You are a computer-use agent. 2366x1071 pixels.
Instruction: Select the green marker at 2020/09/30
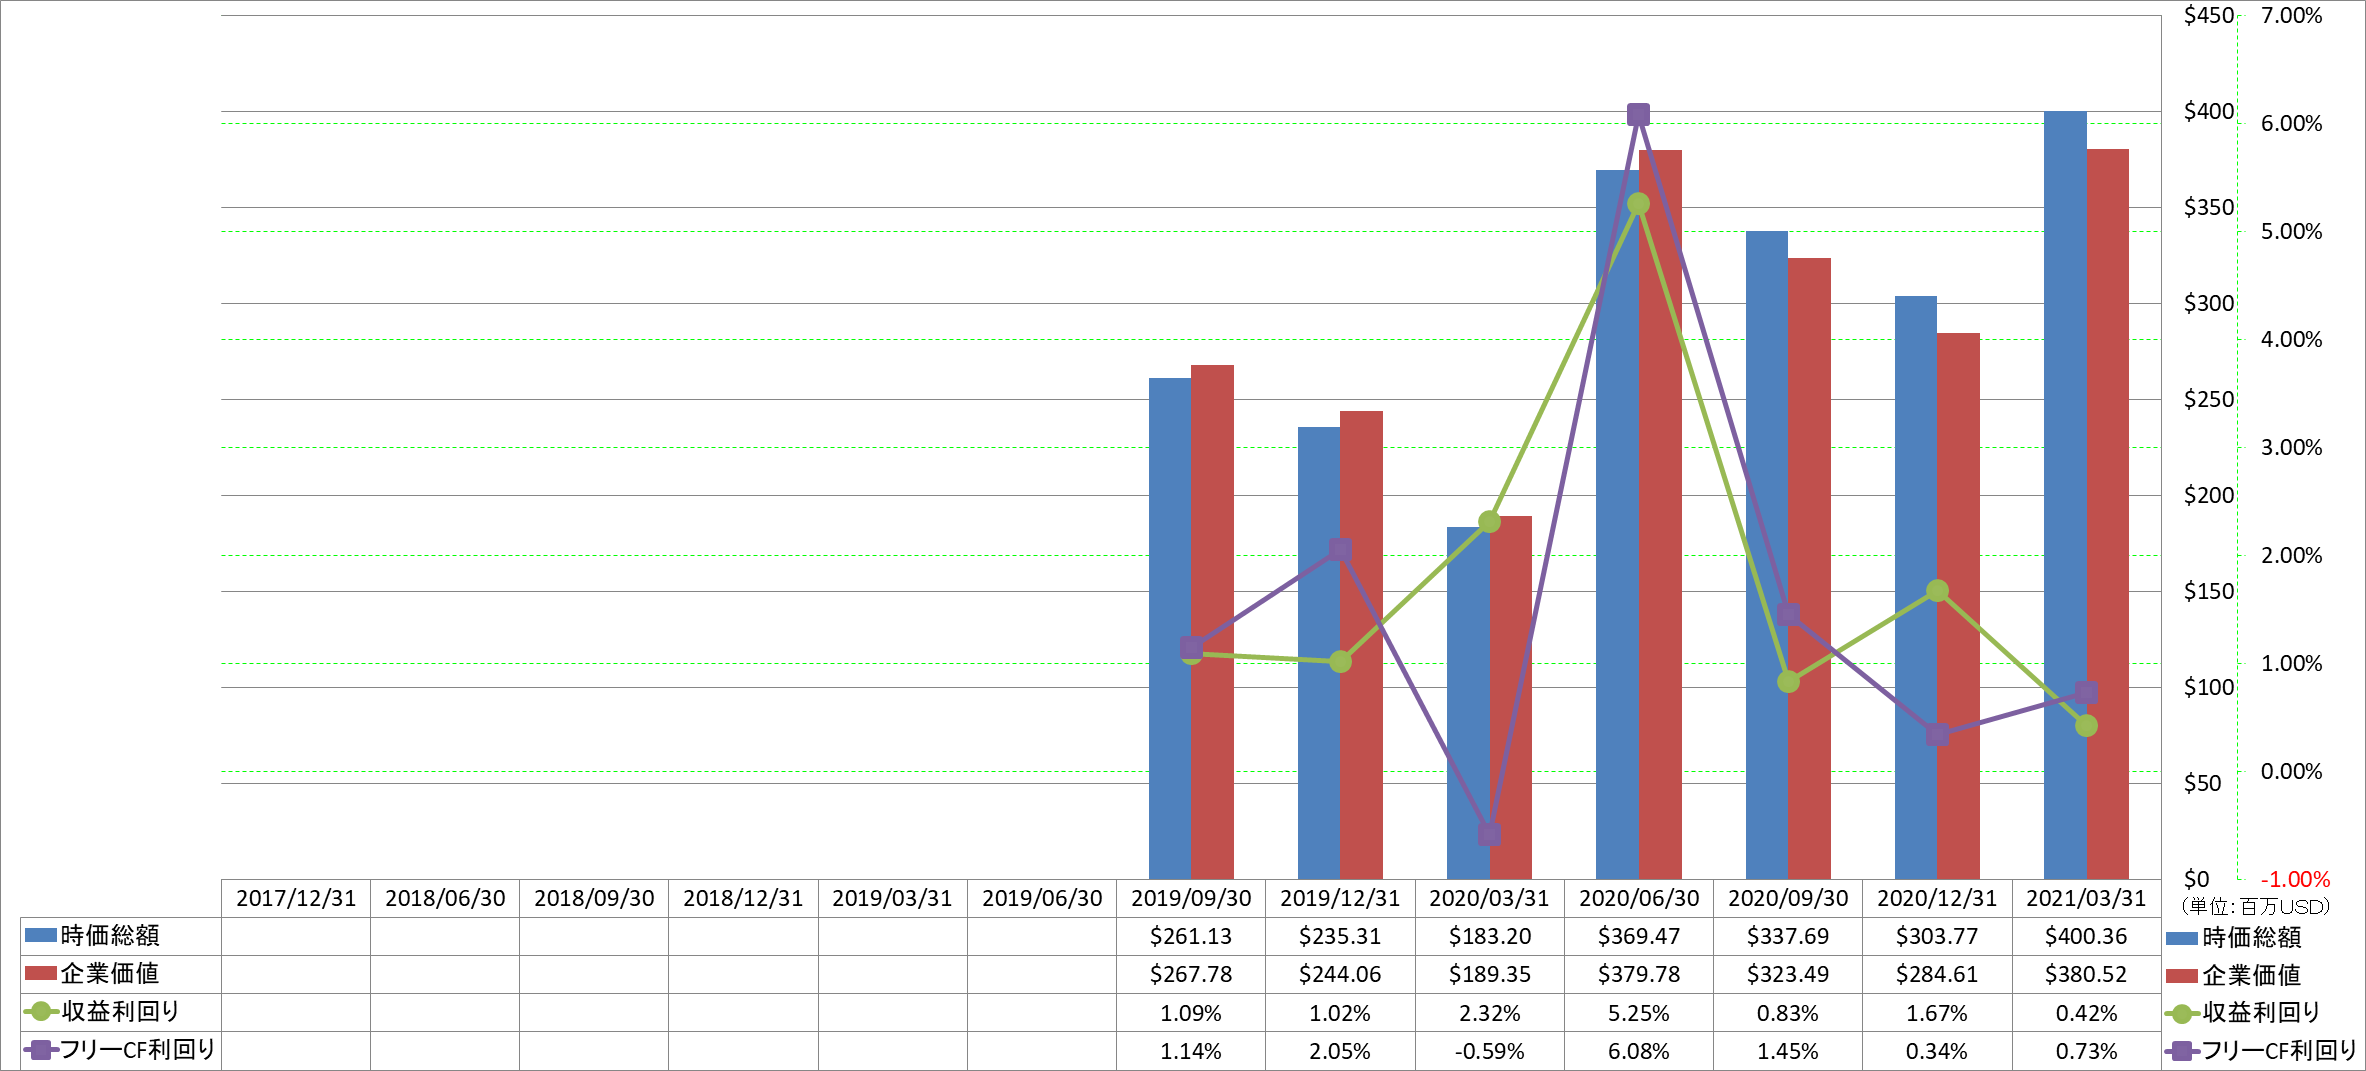click(1788, 682)
